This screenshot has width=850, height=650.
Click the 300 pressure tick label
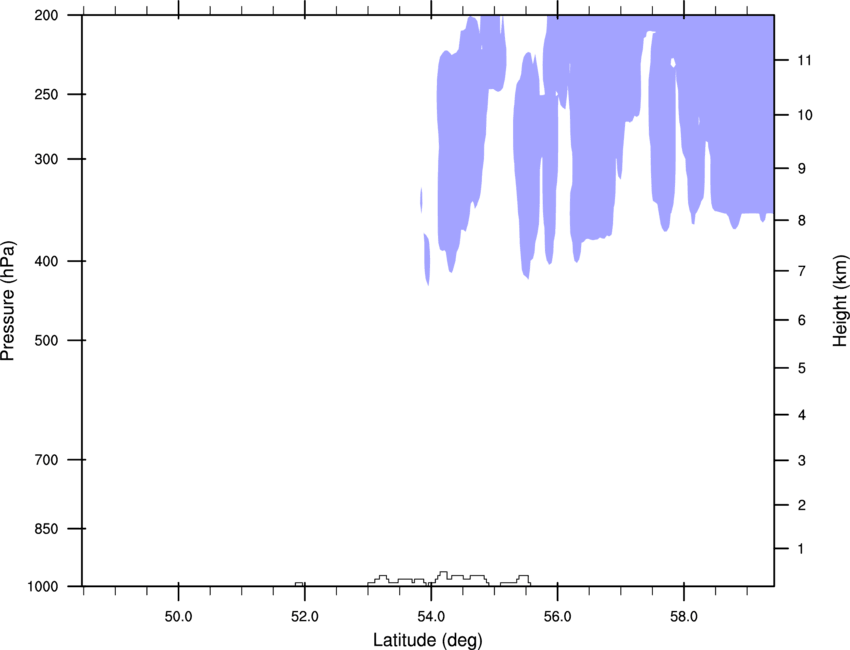[x=46, y=159]
